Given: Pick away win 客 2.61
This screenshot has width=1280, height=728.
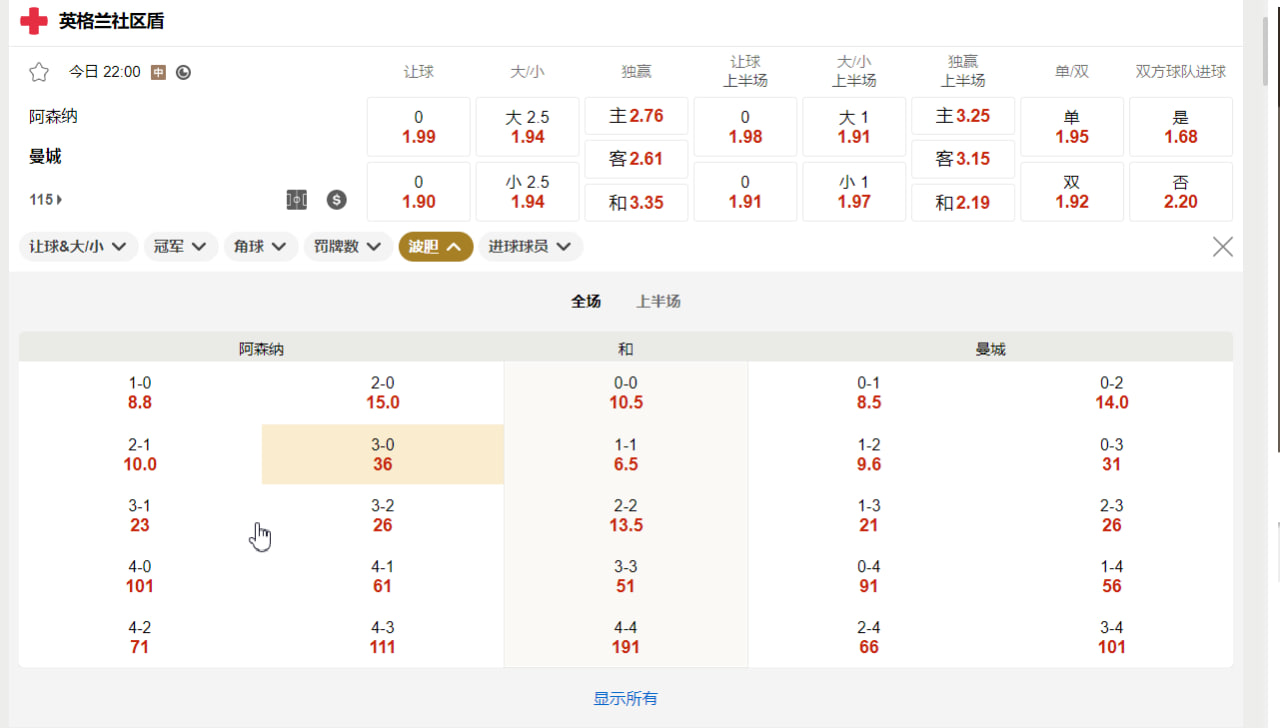Looking at the screenshot, I should (x=636, y=159).
